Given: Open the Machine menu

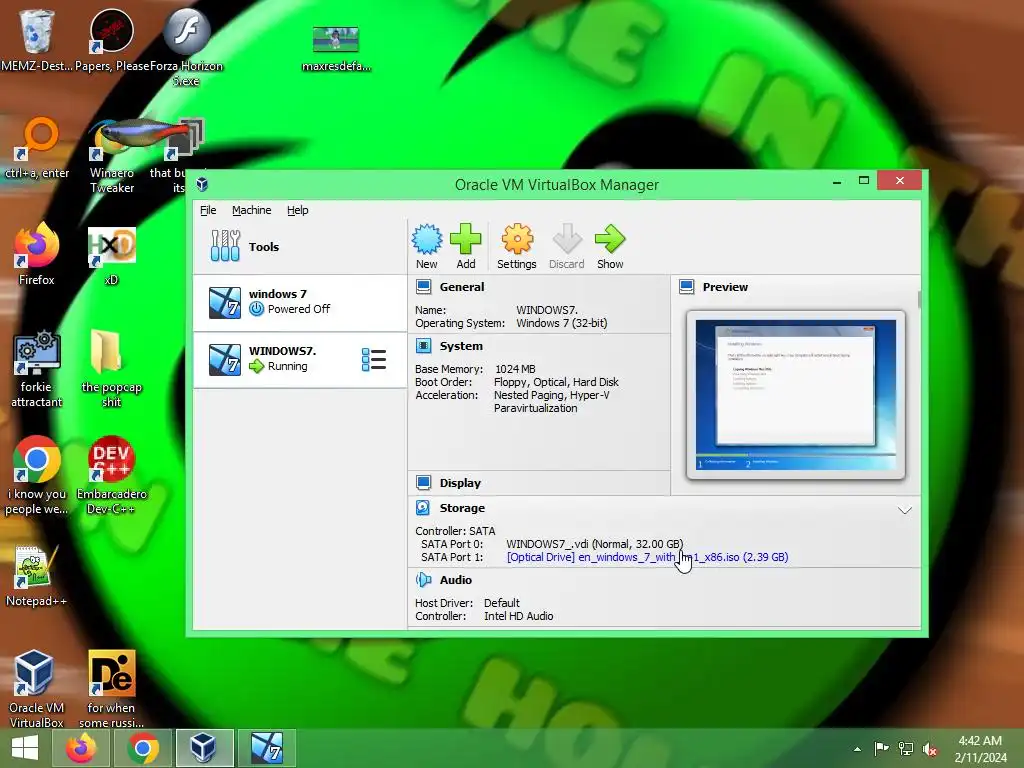Looking at the screenshot, I should point(251,210).
